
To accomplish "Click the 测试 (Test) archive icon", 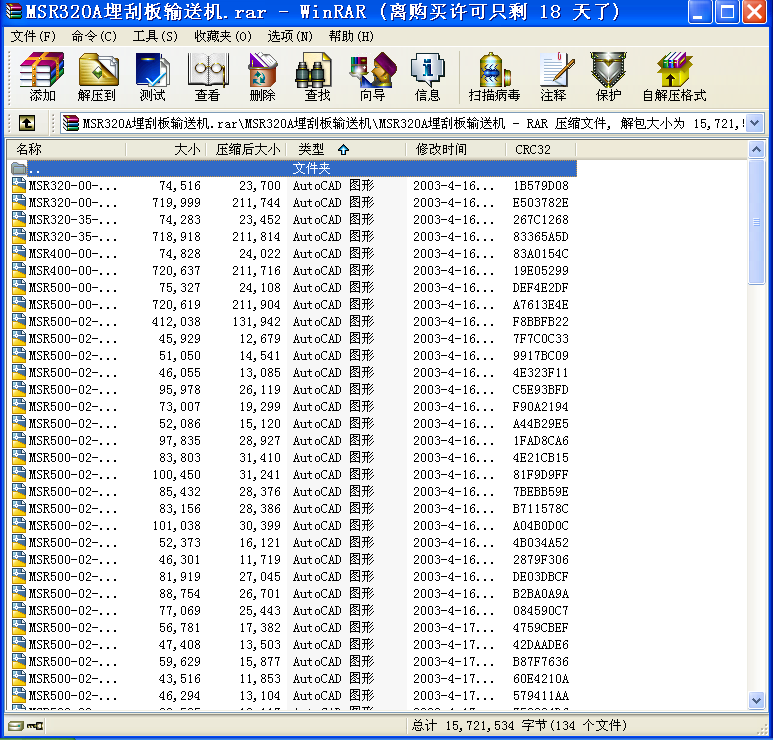I will (x=152, y=78).
